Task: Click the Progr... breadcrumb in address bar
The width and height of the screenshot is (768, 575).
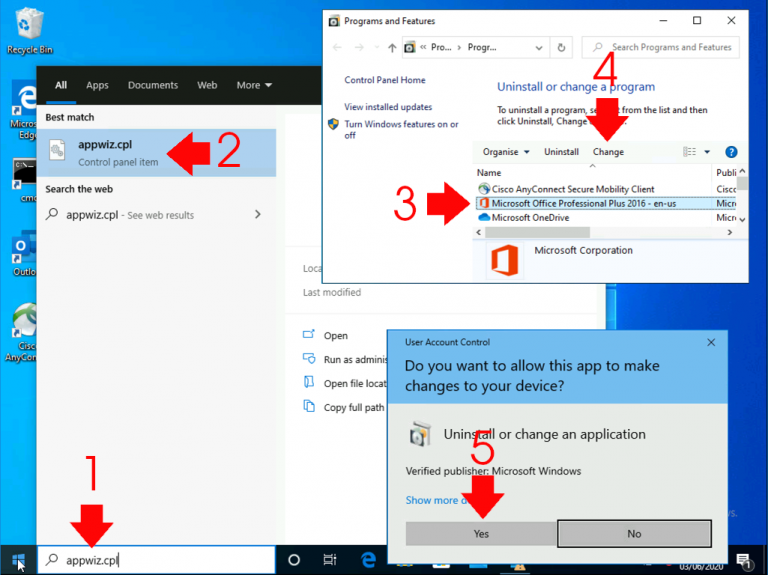Action: [482, 48]
